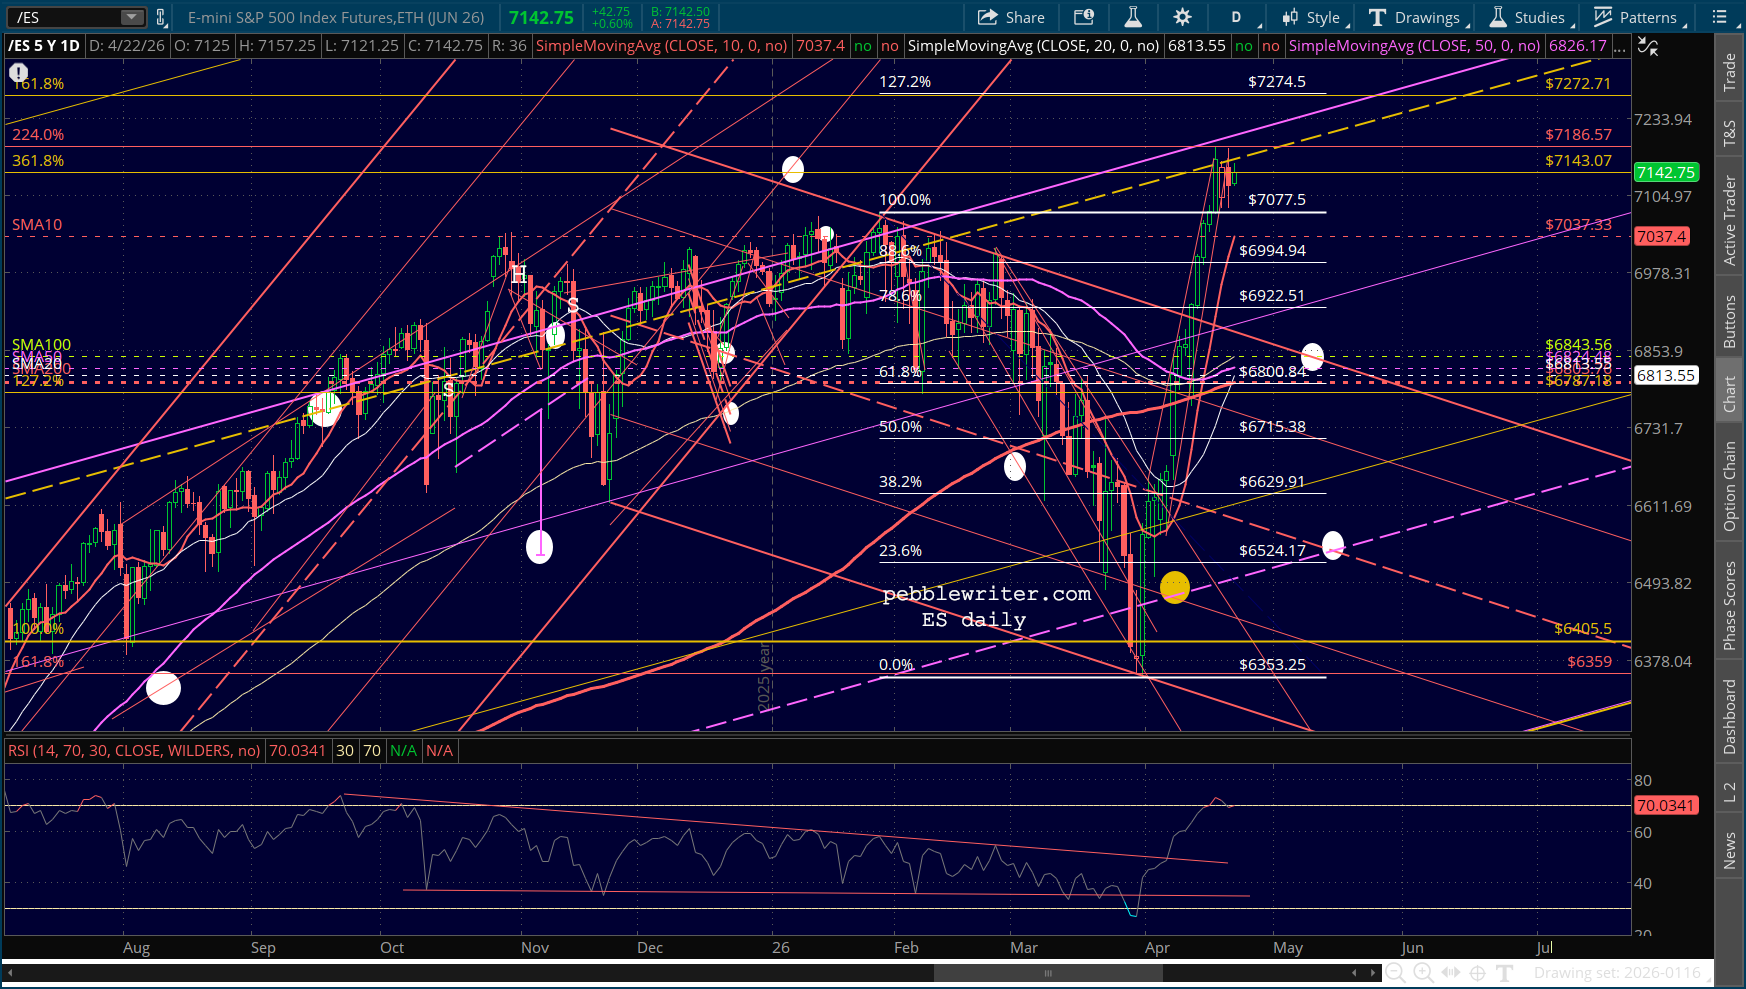Viewport: 1746px width, 989px height.
Task: Click the SimpleMovingAvg 20 study label
Action: coord(1033,46)
